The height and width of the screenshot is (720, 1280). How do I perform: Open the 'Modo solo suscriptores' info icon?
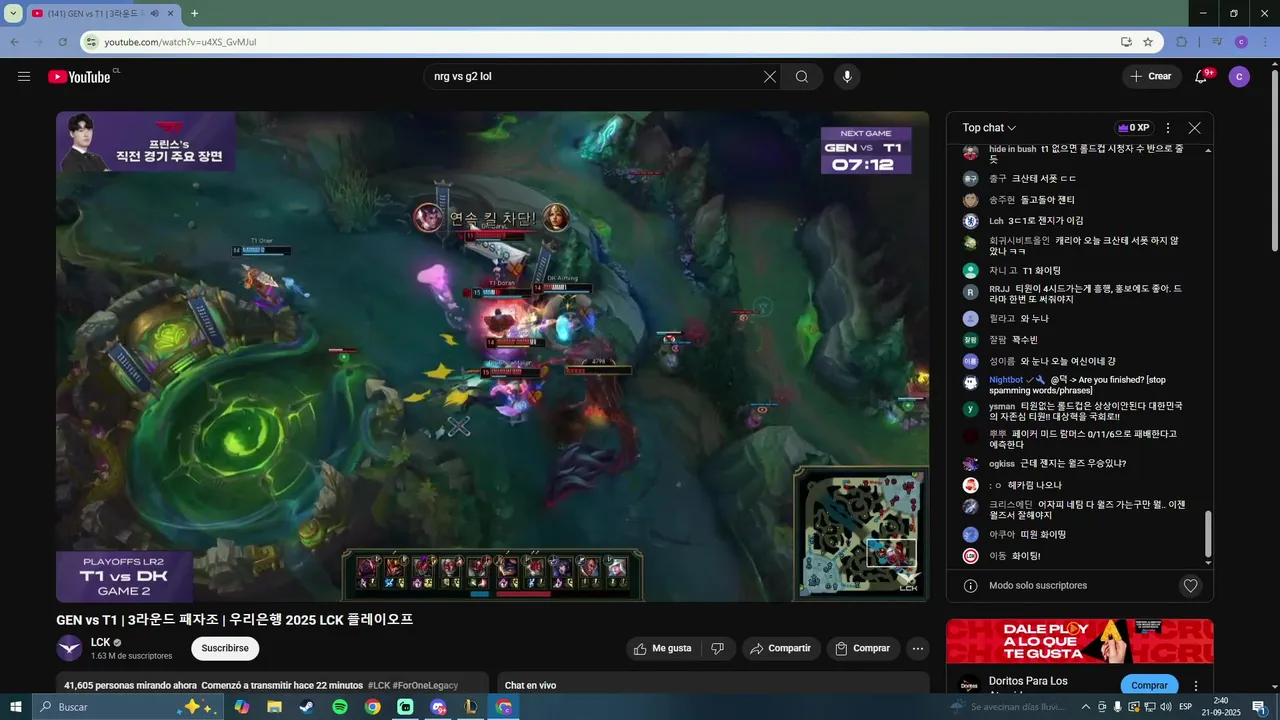970,586
